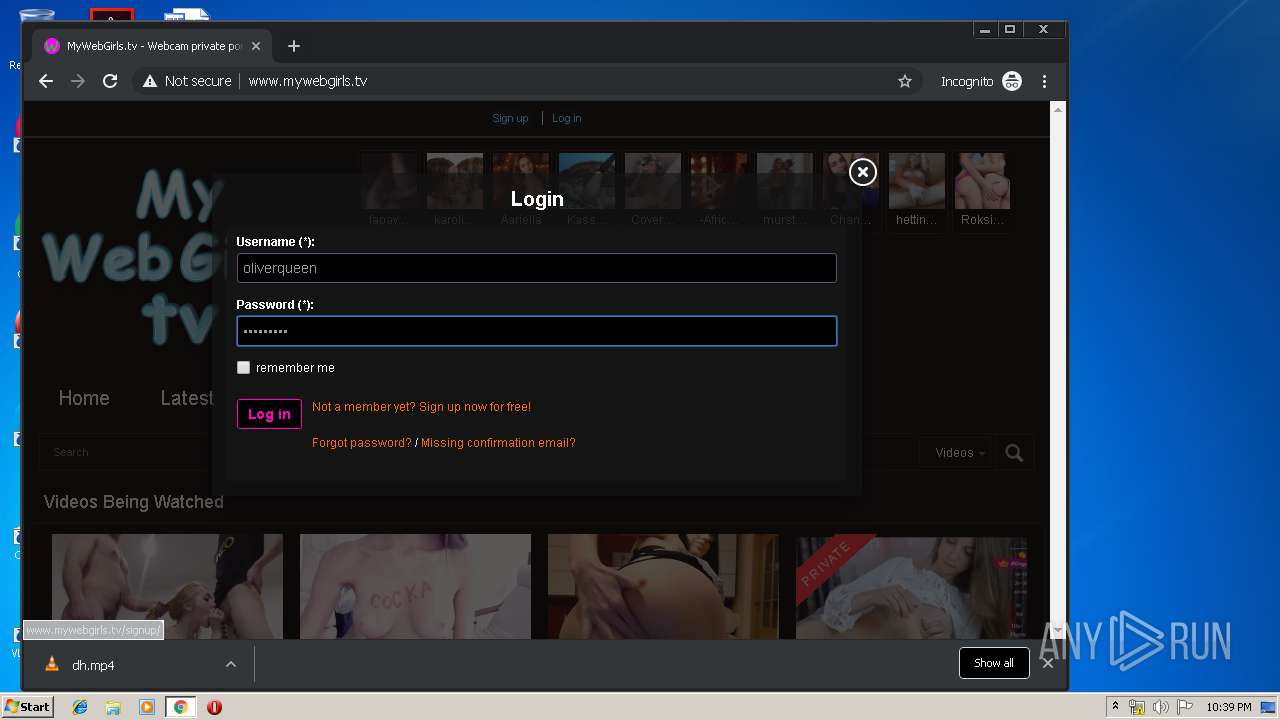The width and height of the screenshot is (1280, 720).
Task: Toggle the remember me checkbox
Action: [x=243, y=367]
